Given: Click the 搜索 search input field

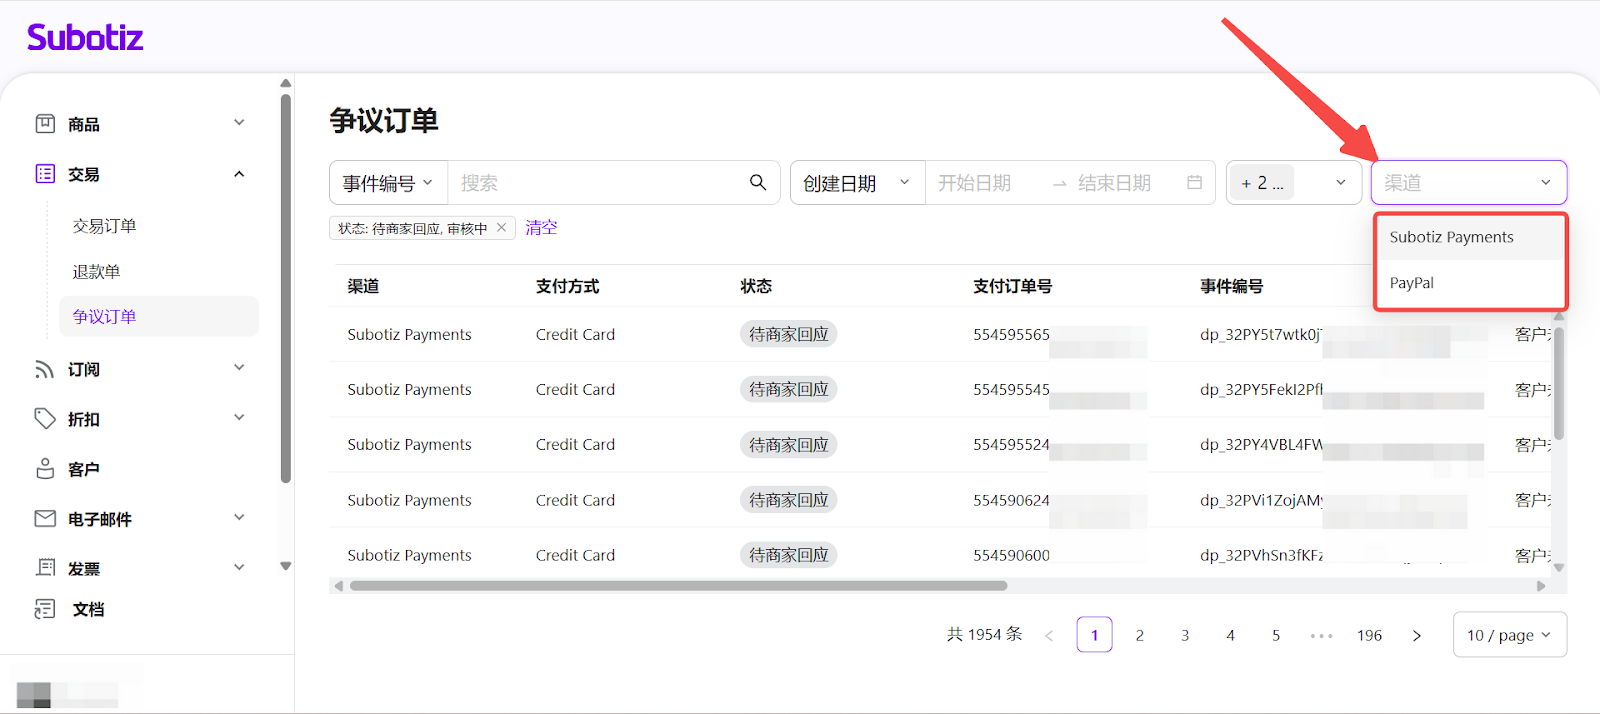Looking at the screenshot, I should click(595, 183).
